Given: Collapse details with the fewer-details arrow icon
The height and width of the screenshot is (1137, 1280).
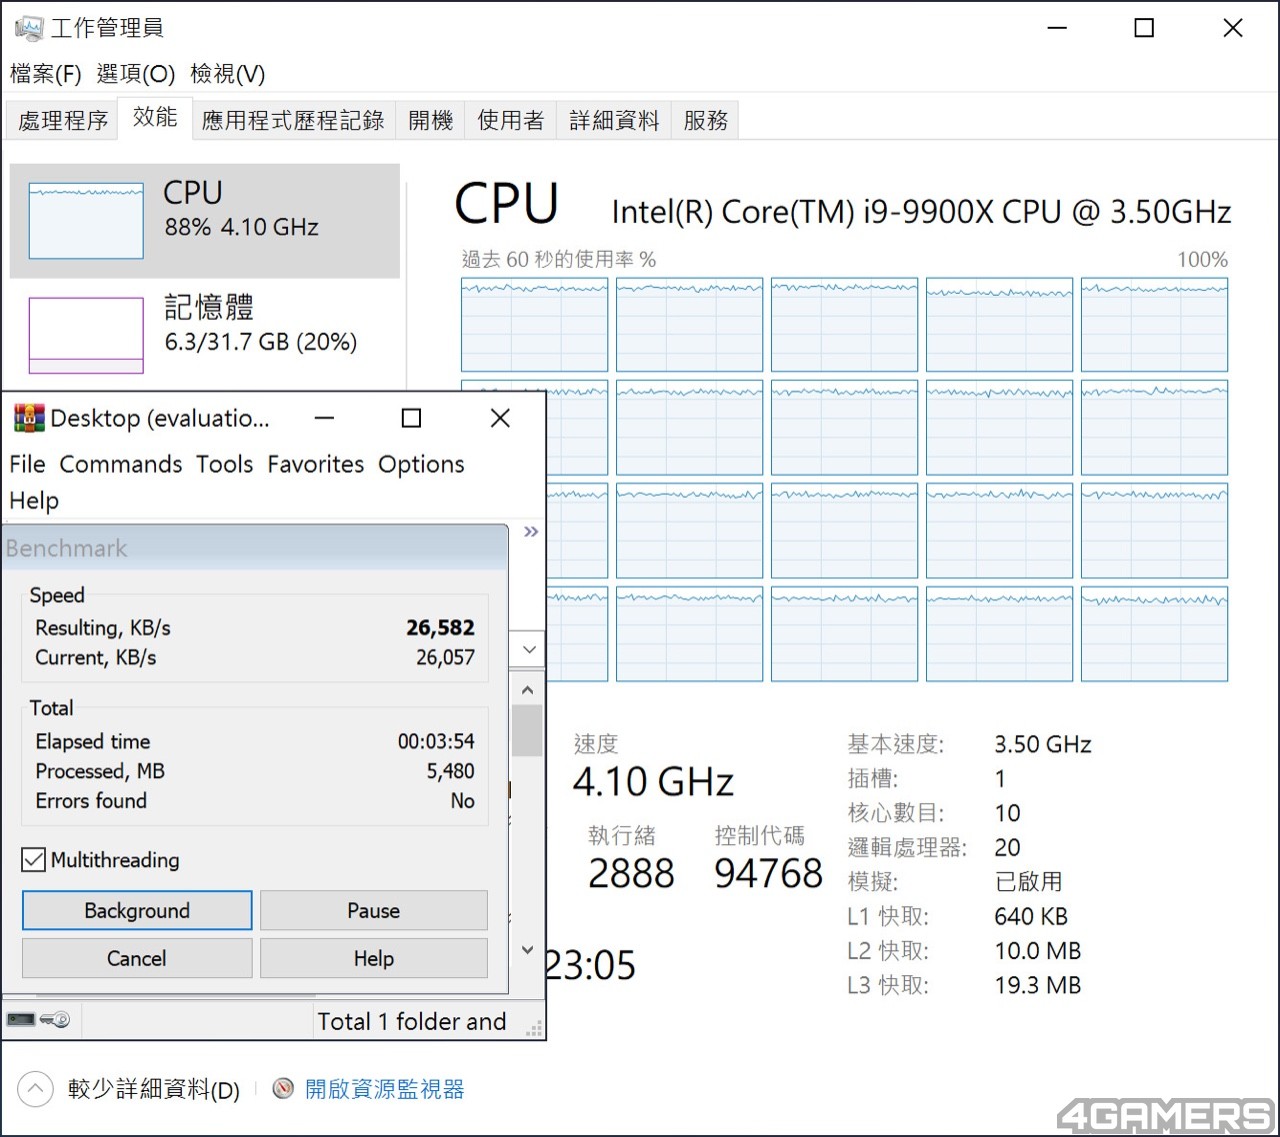Looking at the screenshot, I should pos(35,1088).
